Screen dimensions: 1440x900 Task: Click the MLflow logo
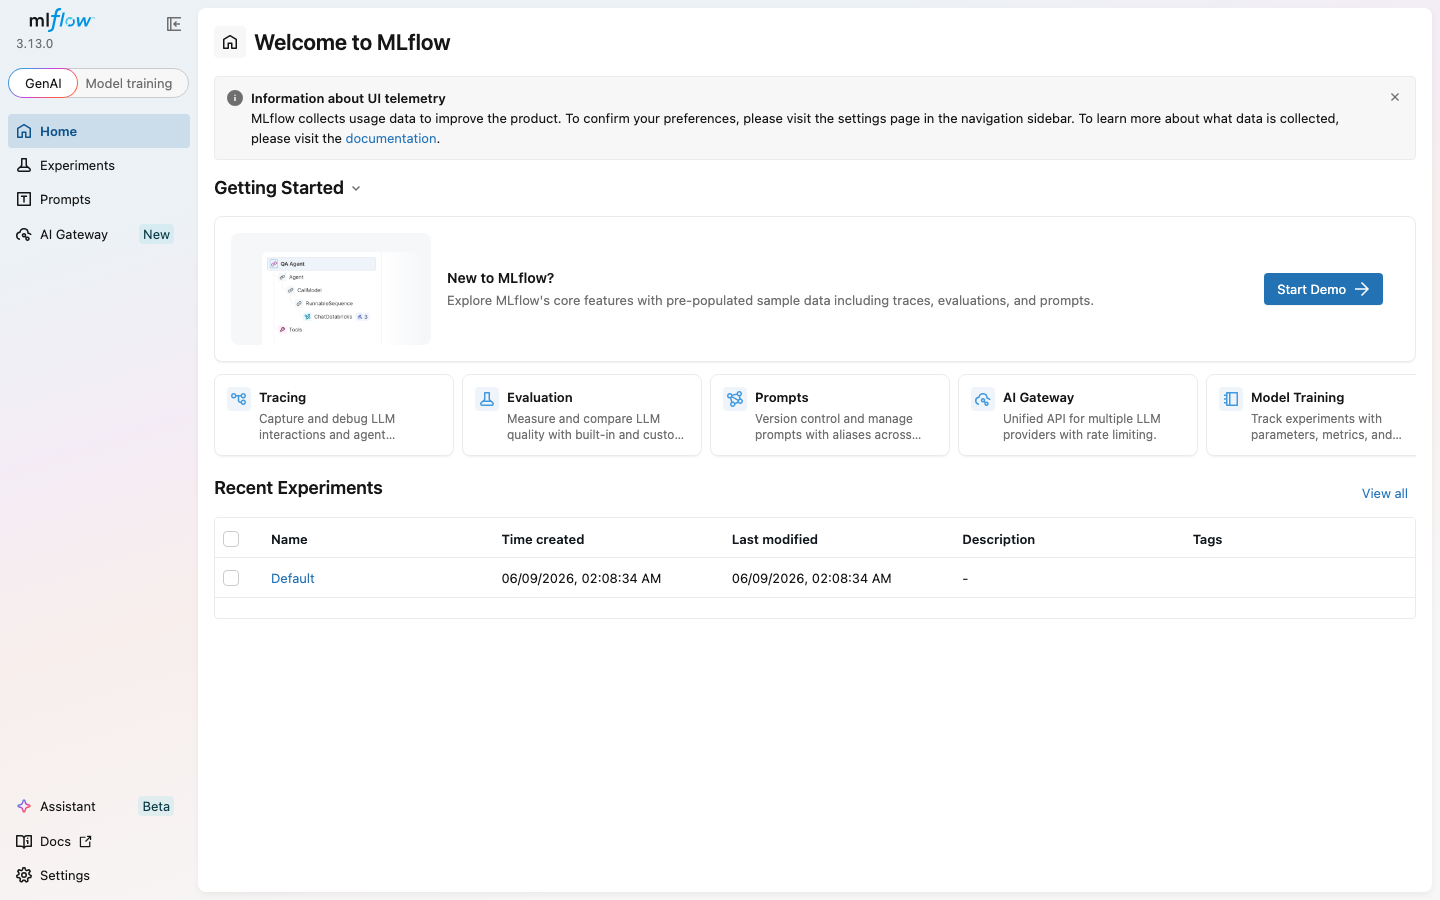[x=61, y=20]
